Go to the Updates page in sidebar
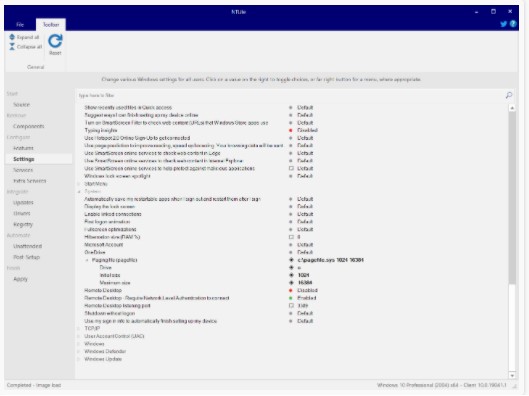The width and height of the screenshot is (529, 396). click(x=23, y=203)
